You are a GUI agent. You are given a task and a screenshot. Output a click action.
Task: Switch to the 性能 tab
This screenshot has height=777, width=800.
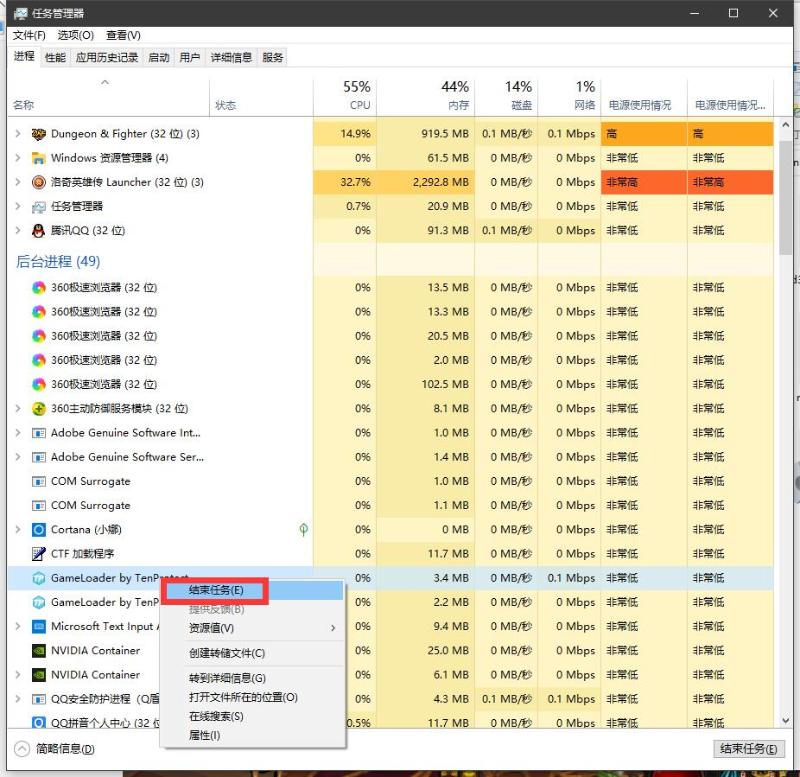(57, 57)
